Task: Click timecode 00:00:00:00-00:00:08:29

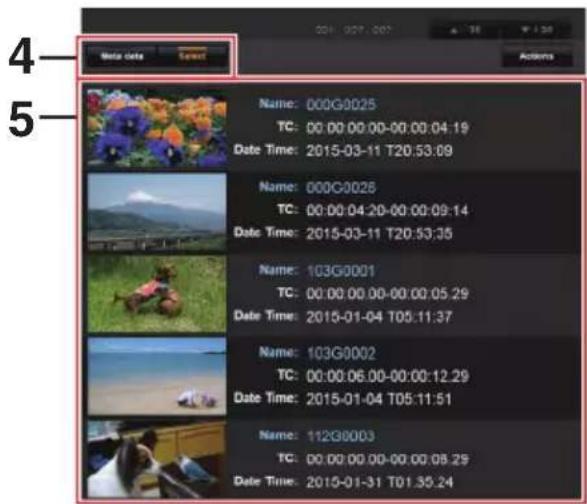Action: [x=387, y=459]
